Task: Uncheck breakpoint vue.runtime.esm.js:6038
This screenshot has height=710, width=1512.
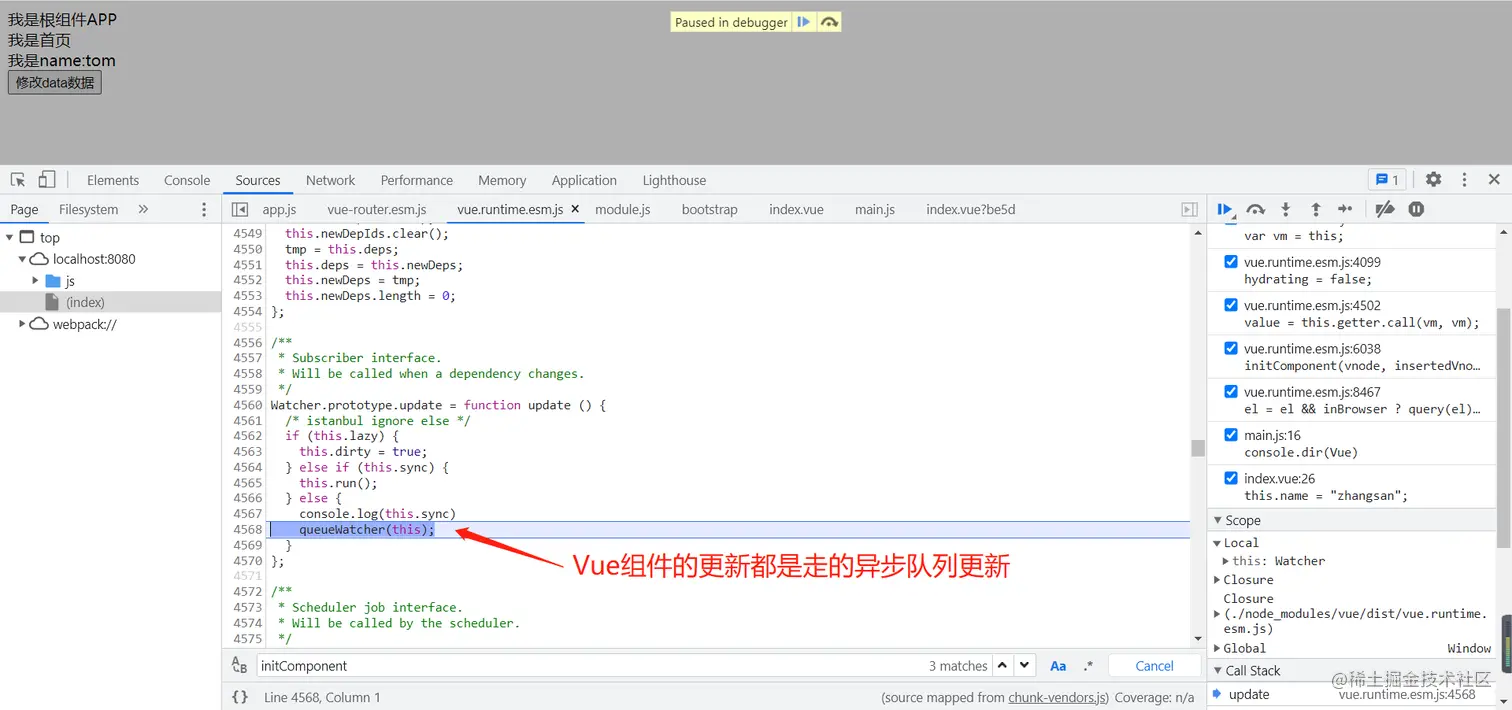Action: point(1231,348)
